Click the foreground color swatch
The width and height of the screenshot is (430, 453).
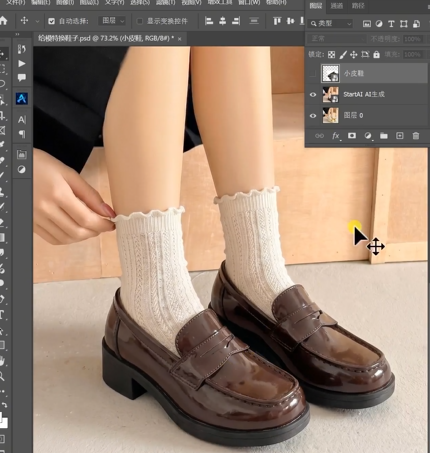2,417
